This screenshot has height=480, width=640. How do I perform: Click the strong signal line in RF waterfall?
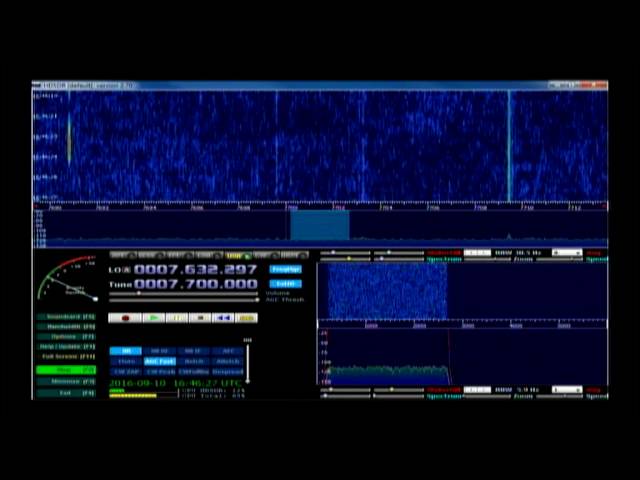pos(509,146)
